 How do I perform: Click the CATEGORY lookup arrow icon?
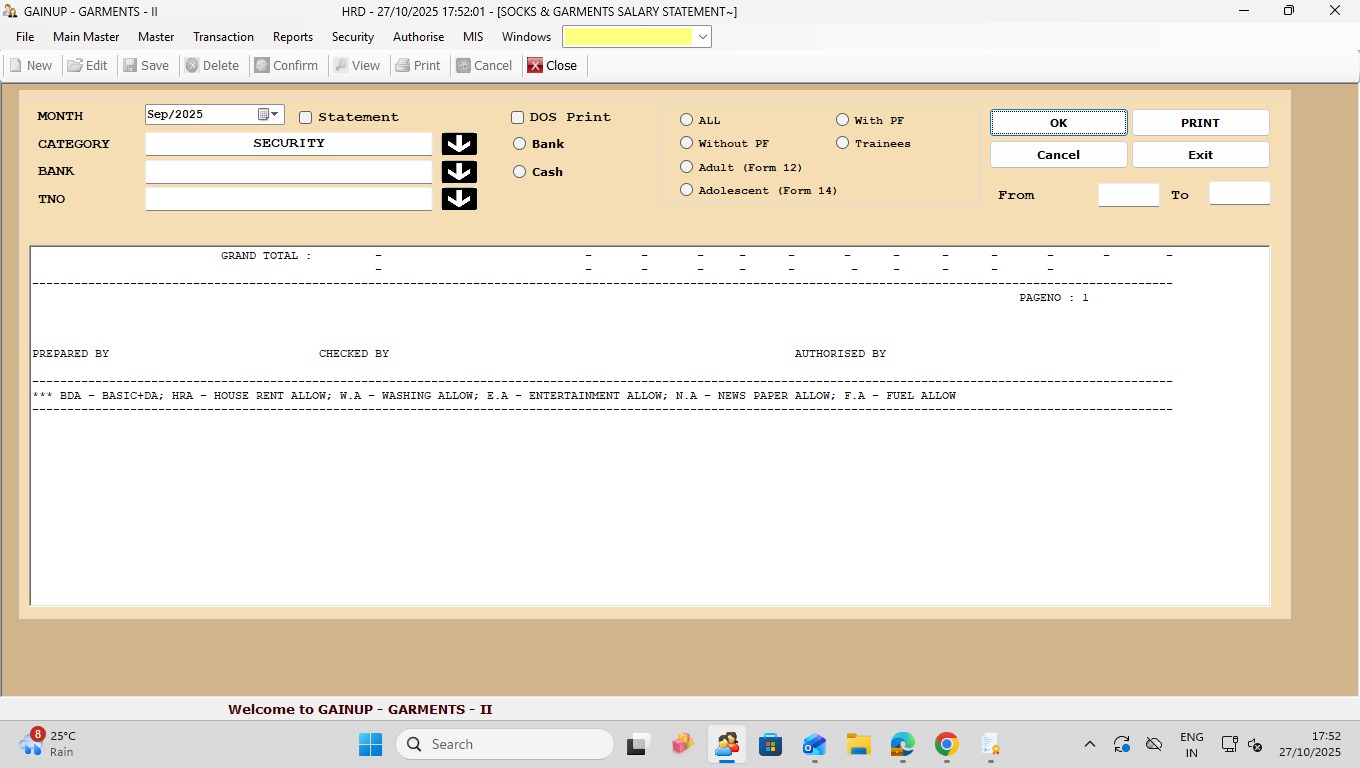(x=459, y=144)
